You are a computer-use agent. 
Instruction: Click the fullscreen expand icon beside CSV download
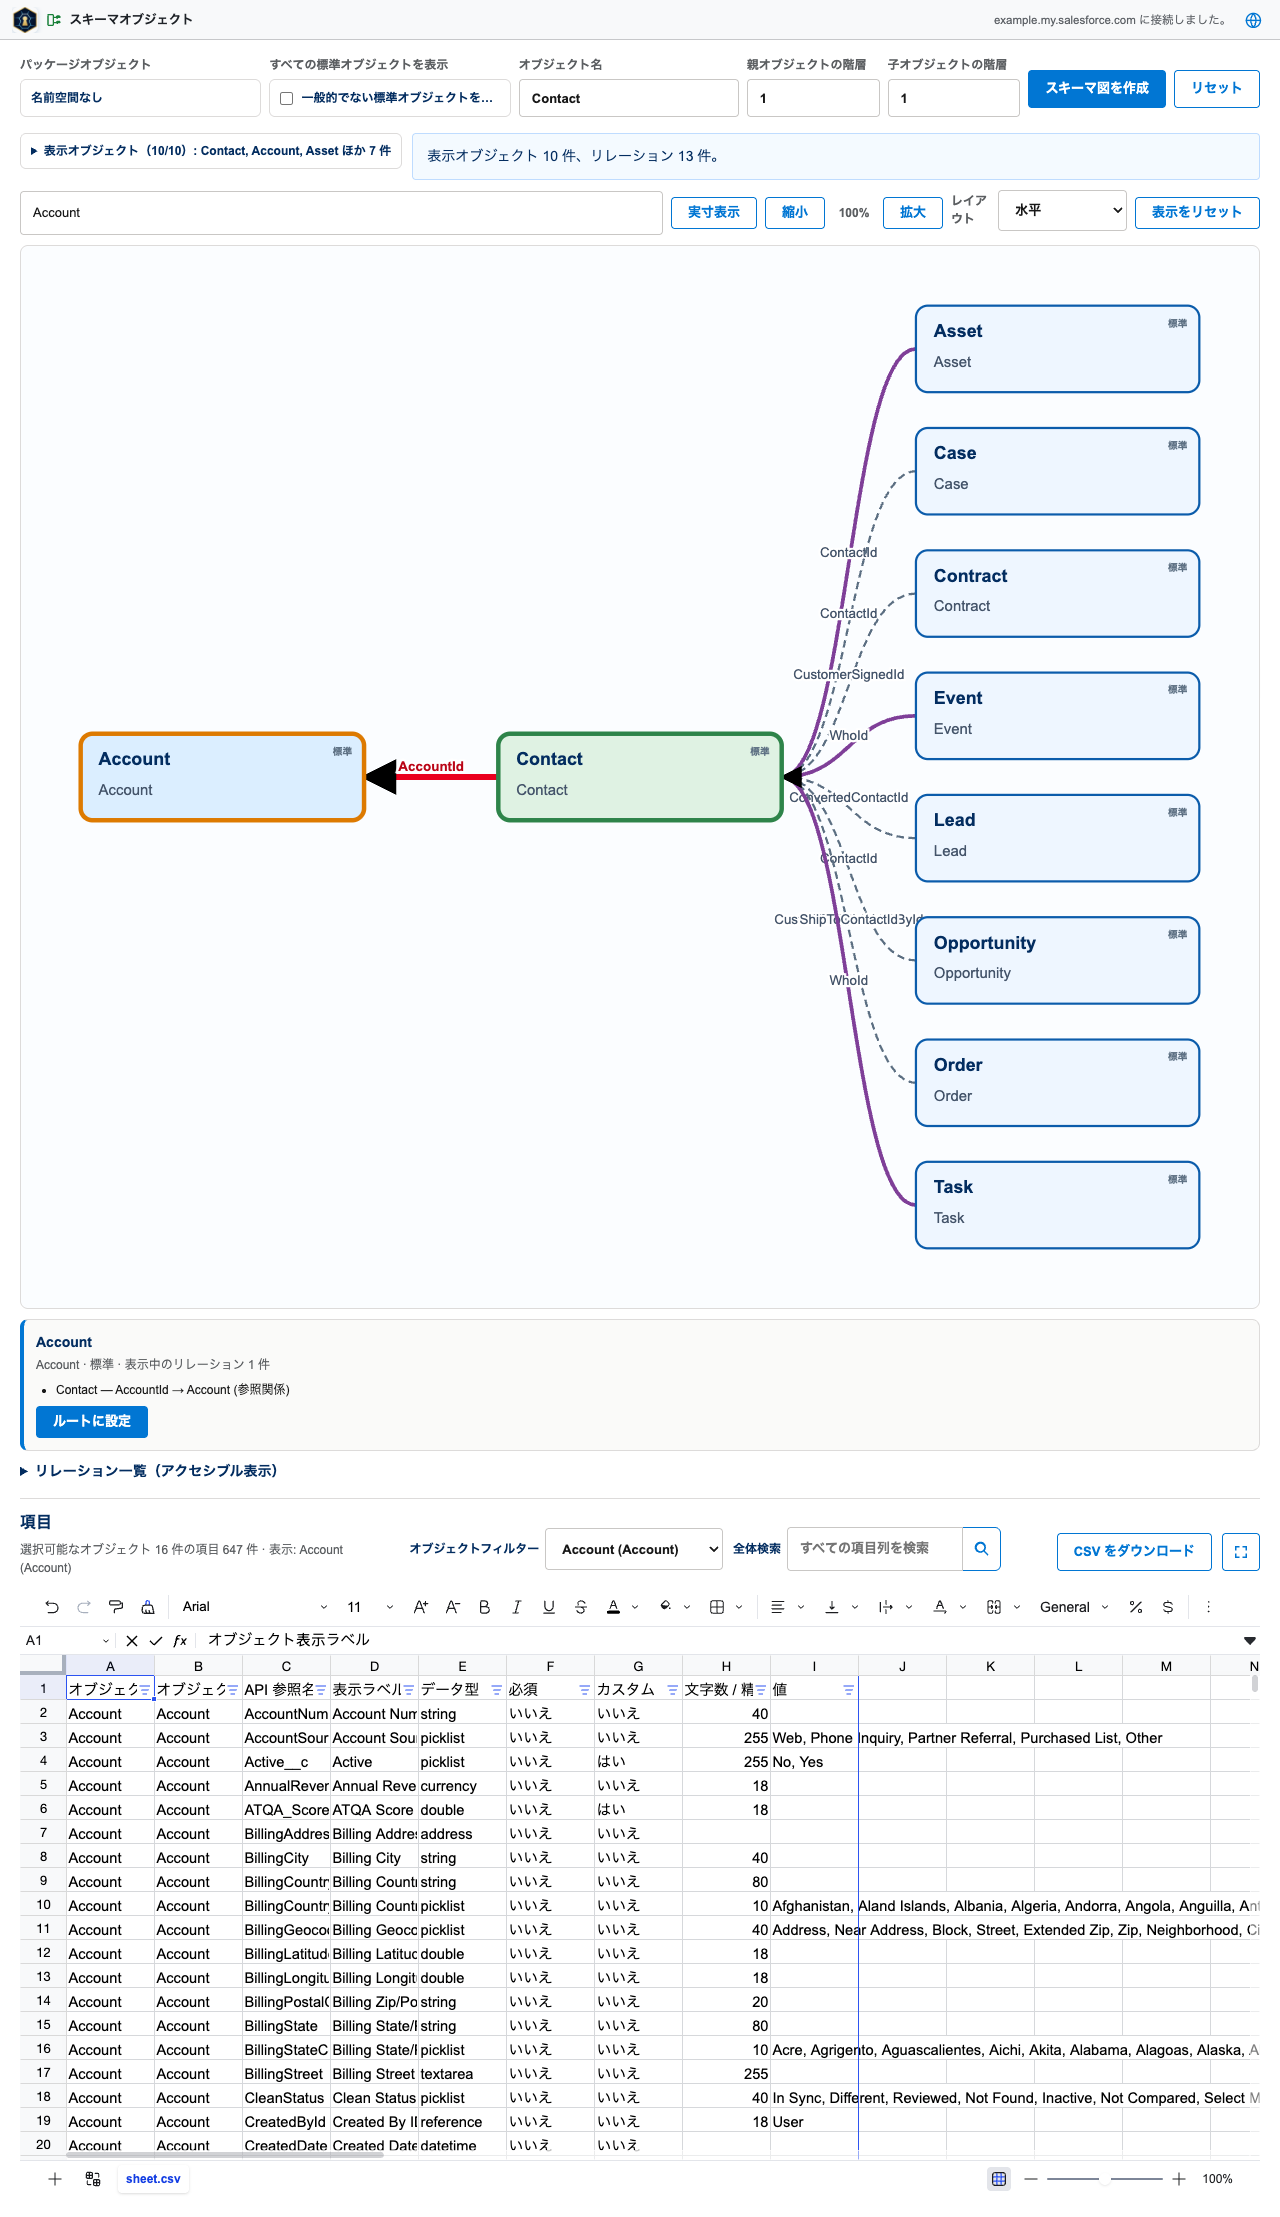[x=1241, y=1552]
